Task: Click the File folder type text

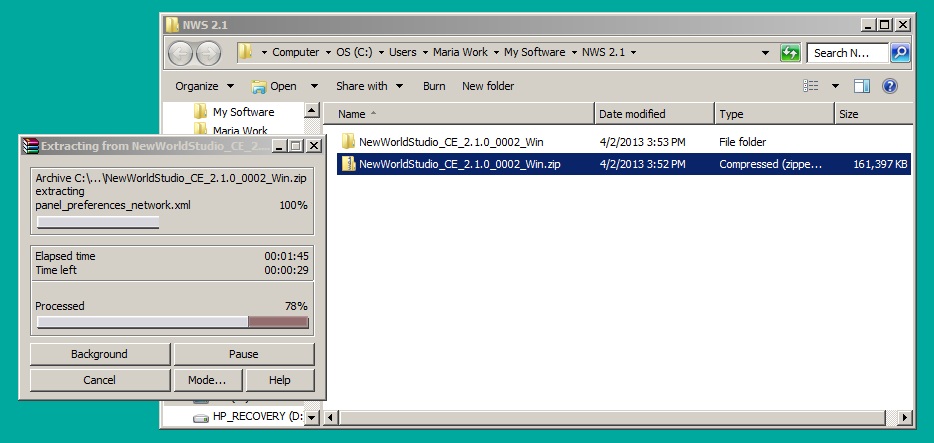Action: click(x=742, y=142)
